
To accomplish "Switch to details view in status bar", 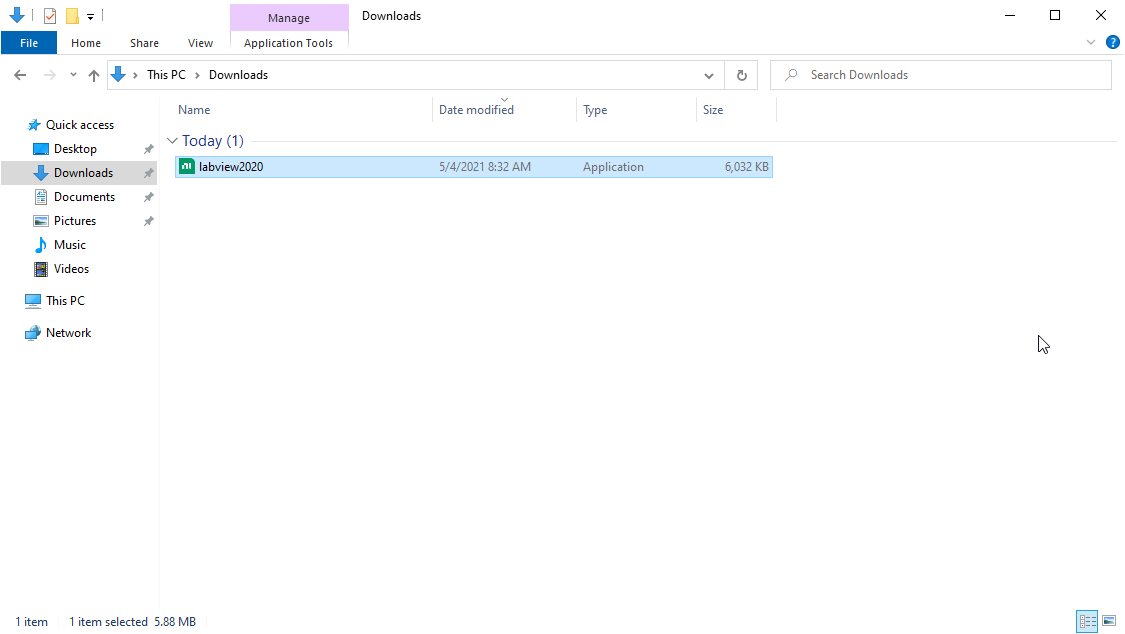I will (x=1087, y=621).
